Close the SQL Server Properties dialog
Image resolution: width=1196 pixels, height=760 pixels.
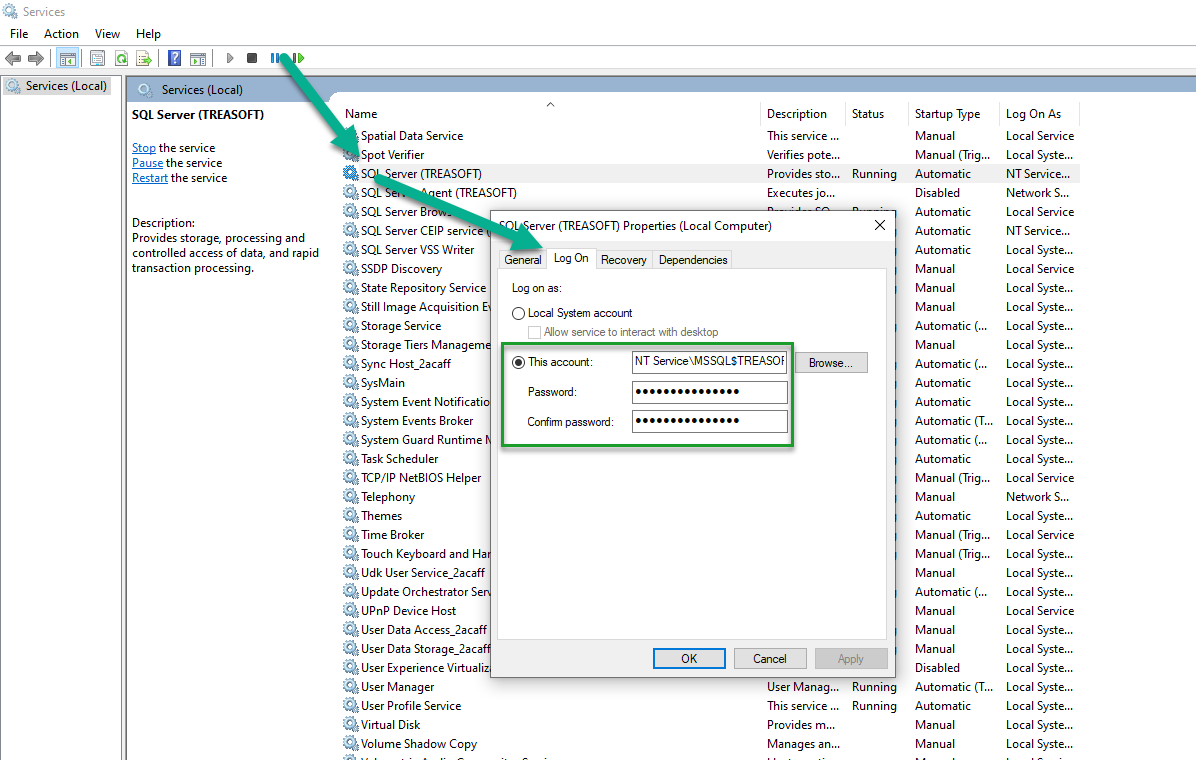(879, 225)
